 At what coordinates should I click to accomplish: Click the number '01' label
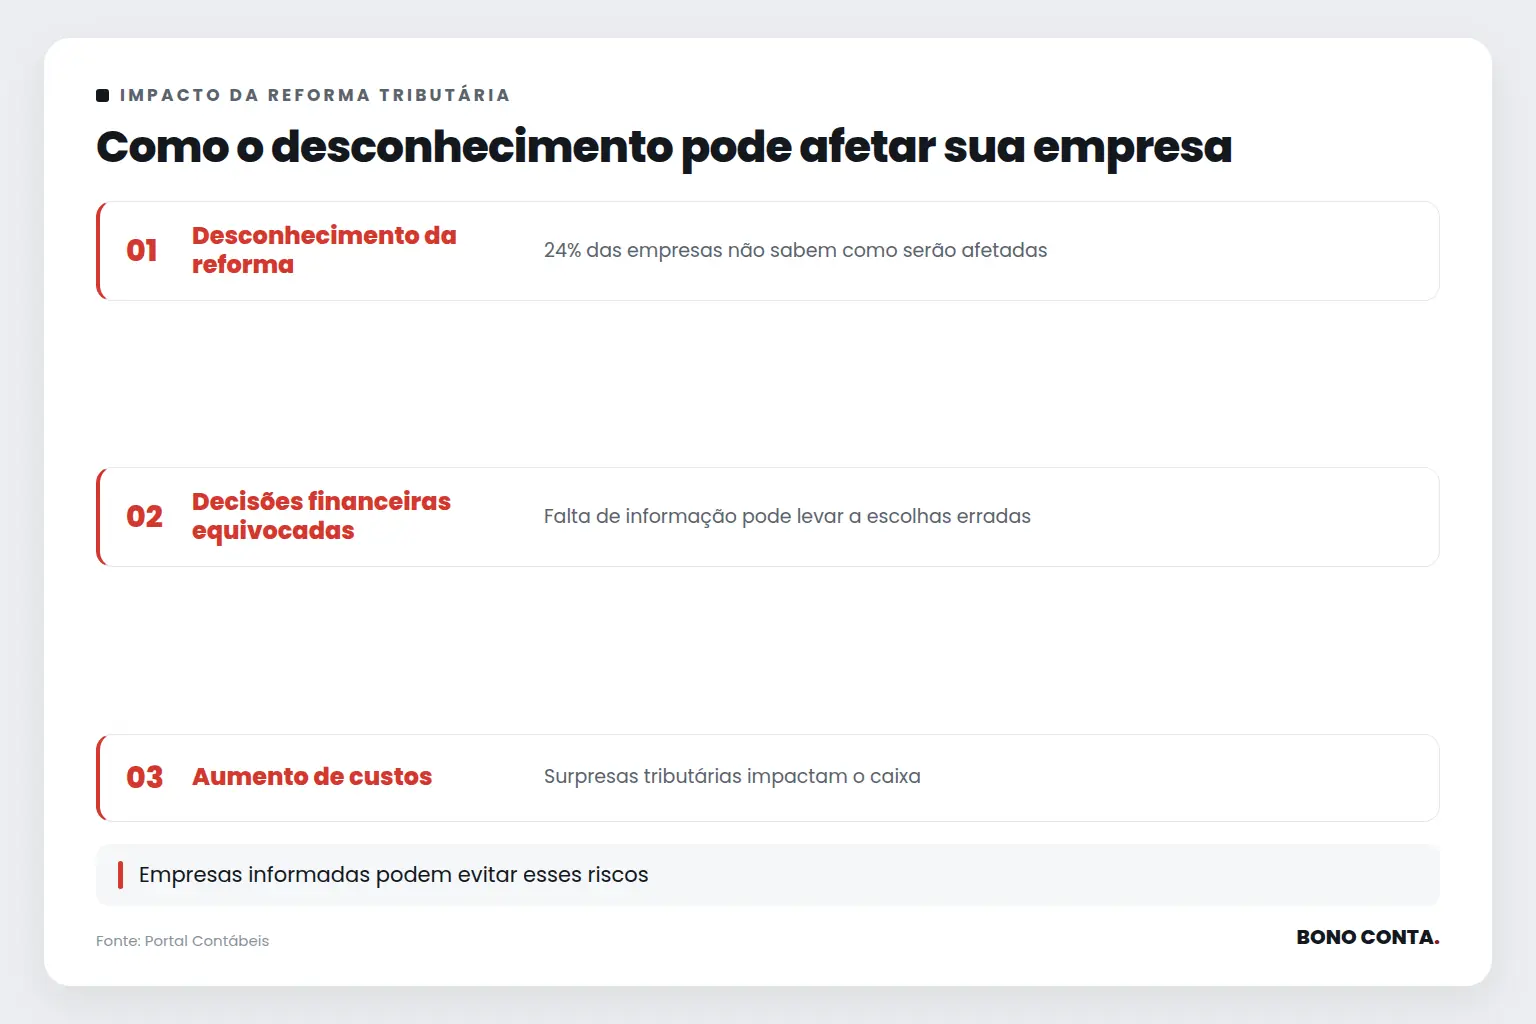pos(142,250)
